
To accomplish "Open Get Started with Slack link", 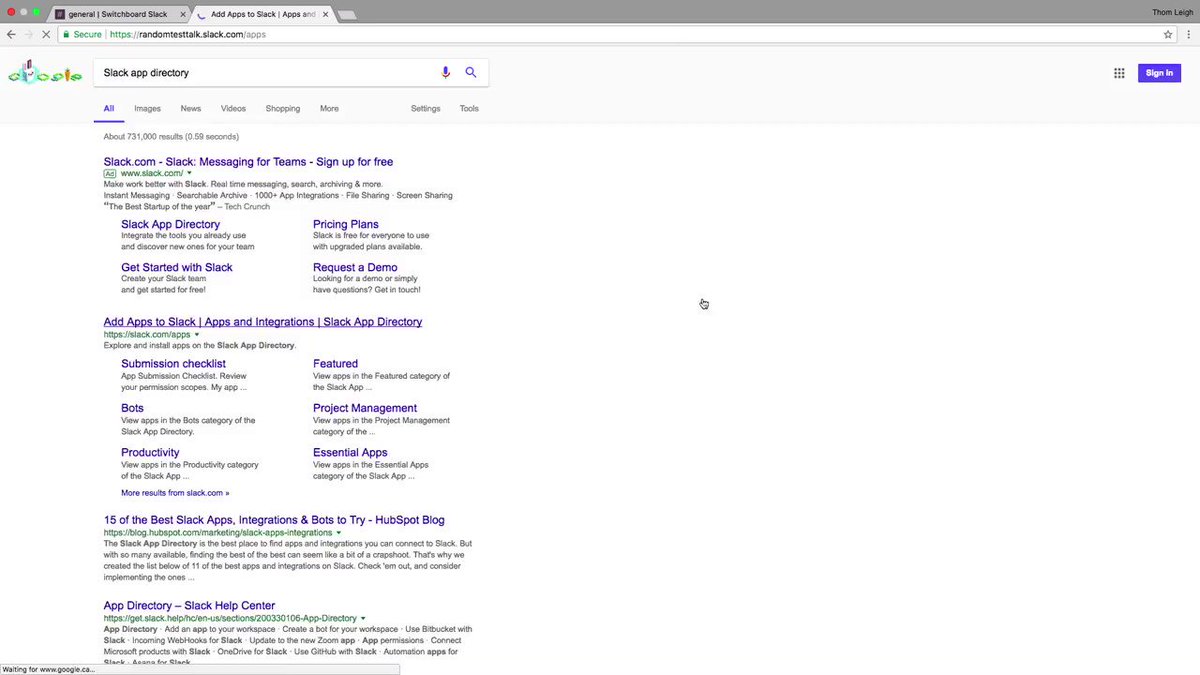I will pos(177,267).
